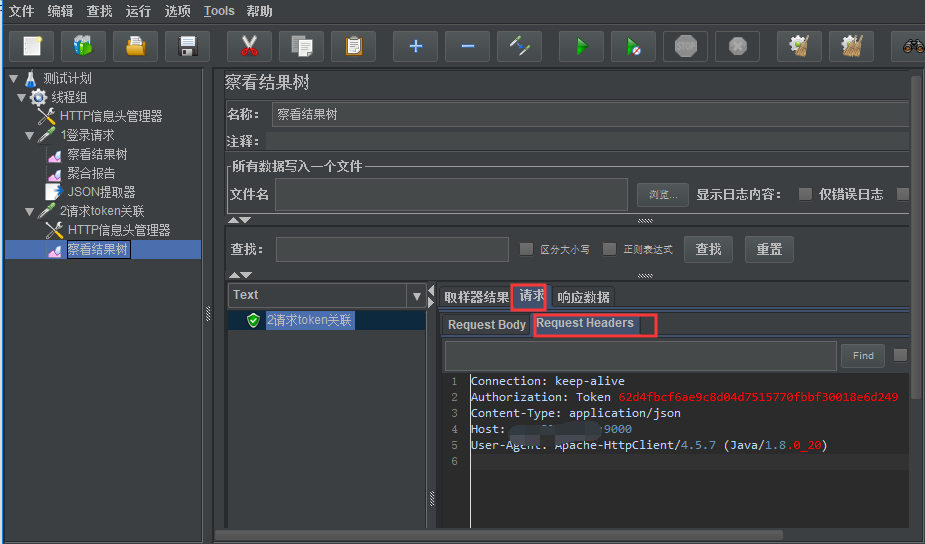Image resolution: width=925 pixels, height=544 pixels.
Task: Select the 测试计划 test plan node
Action: [67, 78]
